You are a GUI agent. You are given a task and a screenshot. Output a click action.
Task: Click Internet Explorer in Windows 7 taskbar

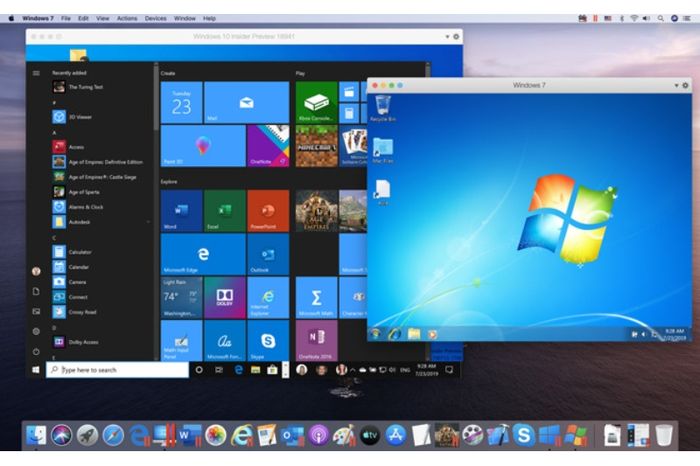(x=394, y=334)
